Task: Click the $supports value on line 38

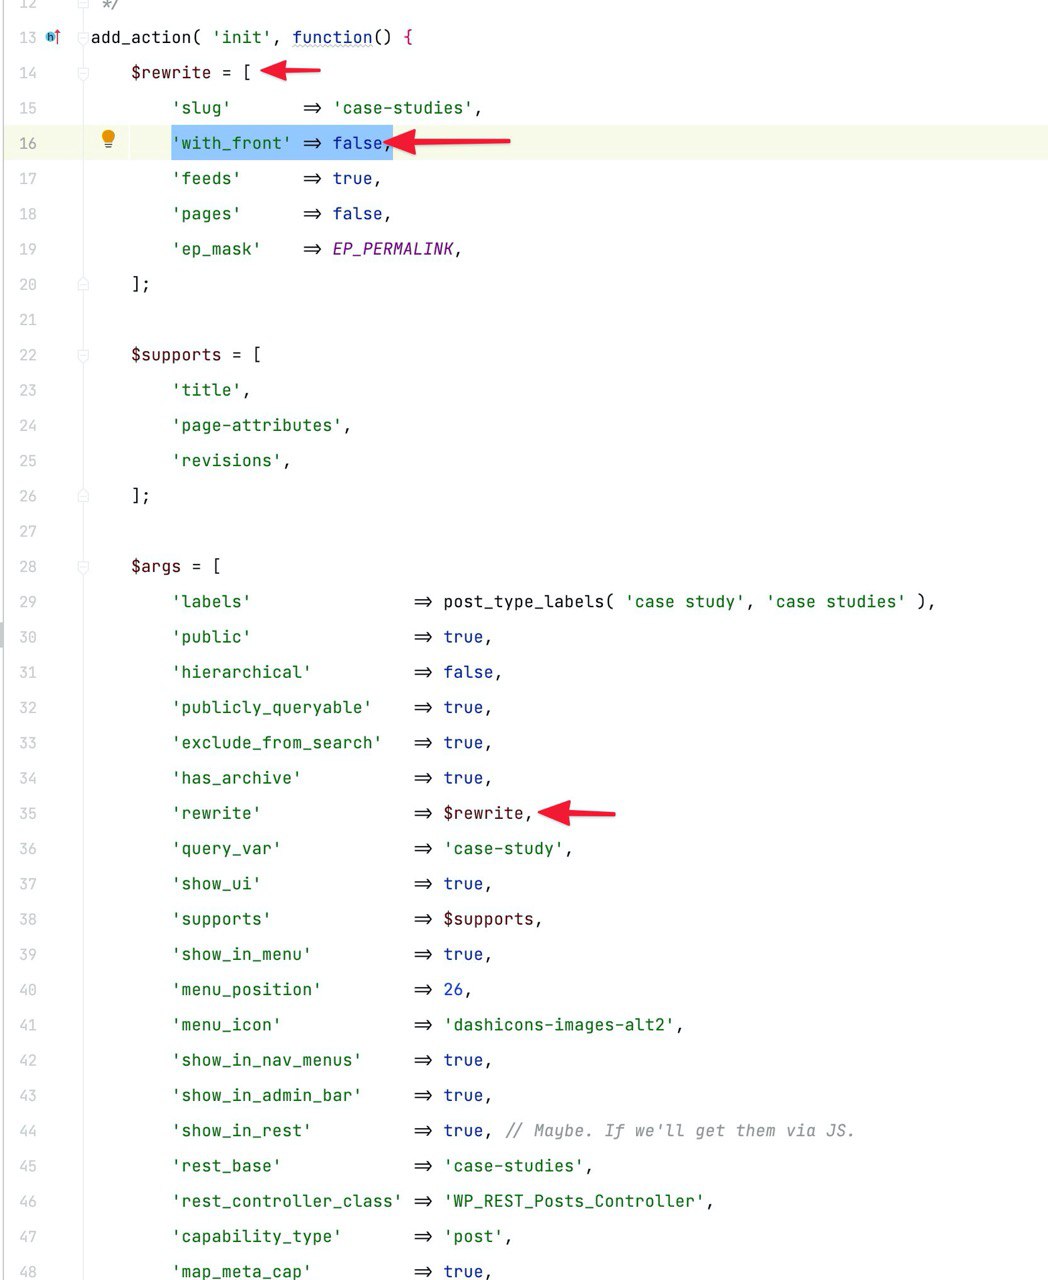Action: click(489, 919)
